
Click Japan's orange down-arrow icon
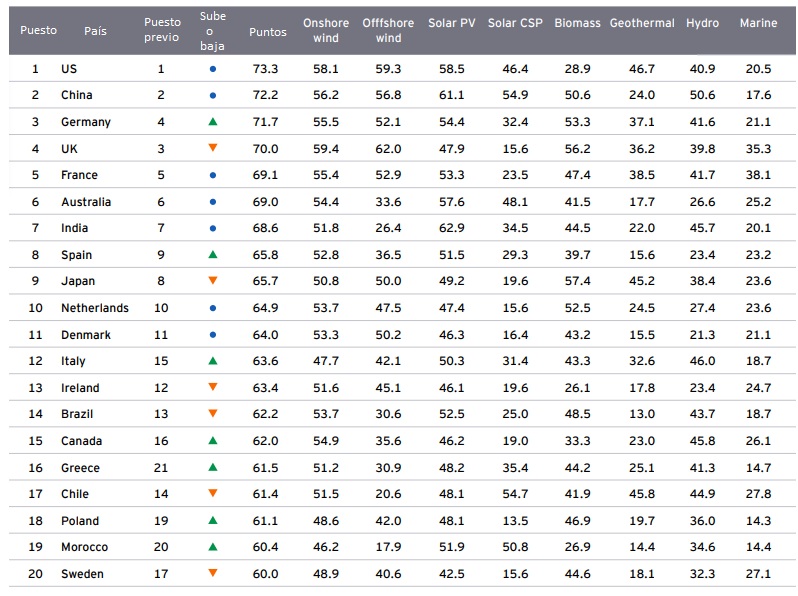click(x=212, y=281)
